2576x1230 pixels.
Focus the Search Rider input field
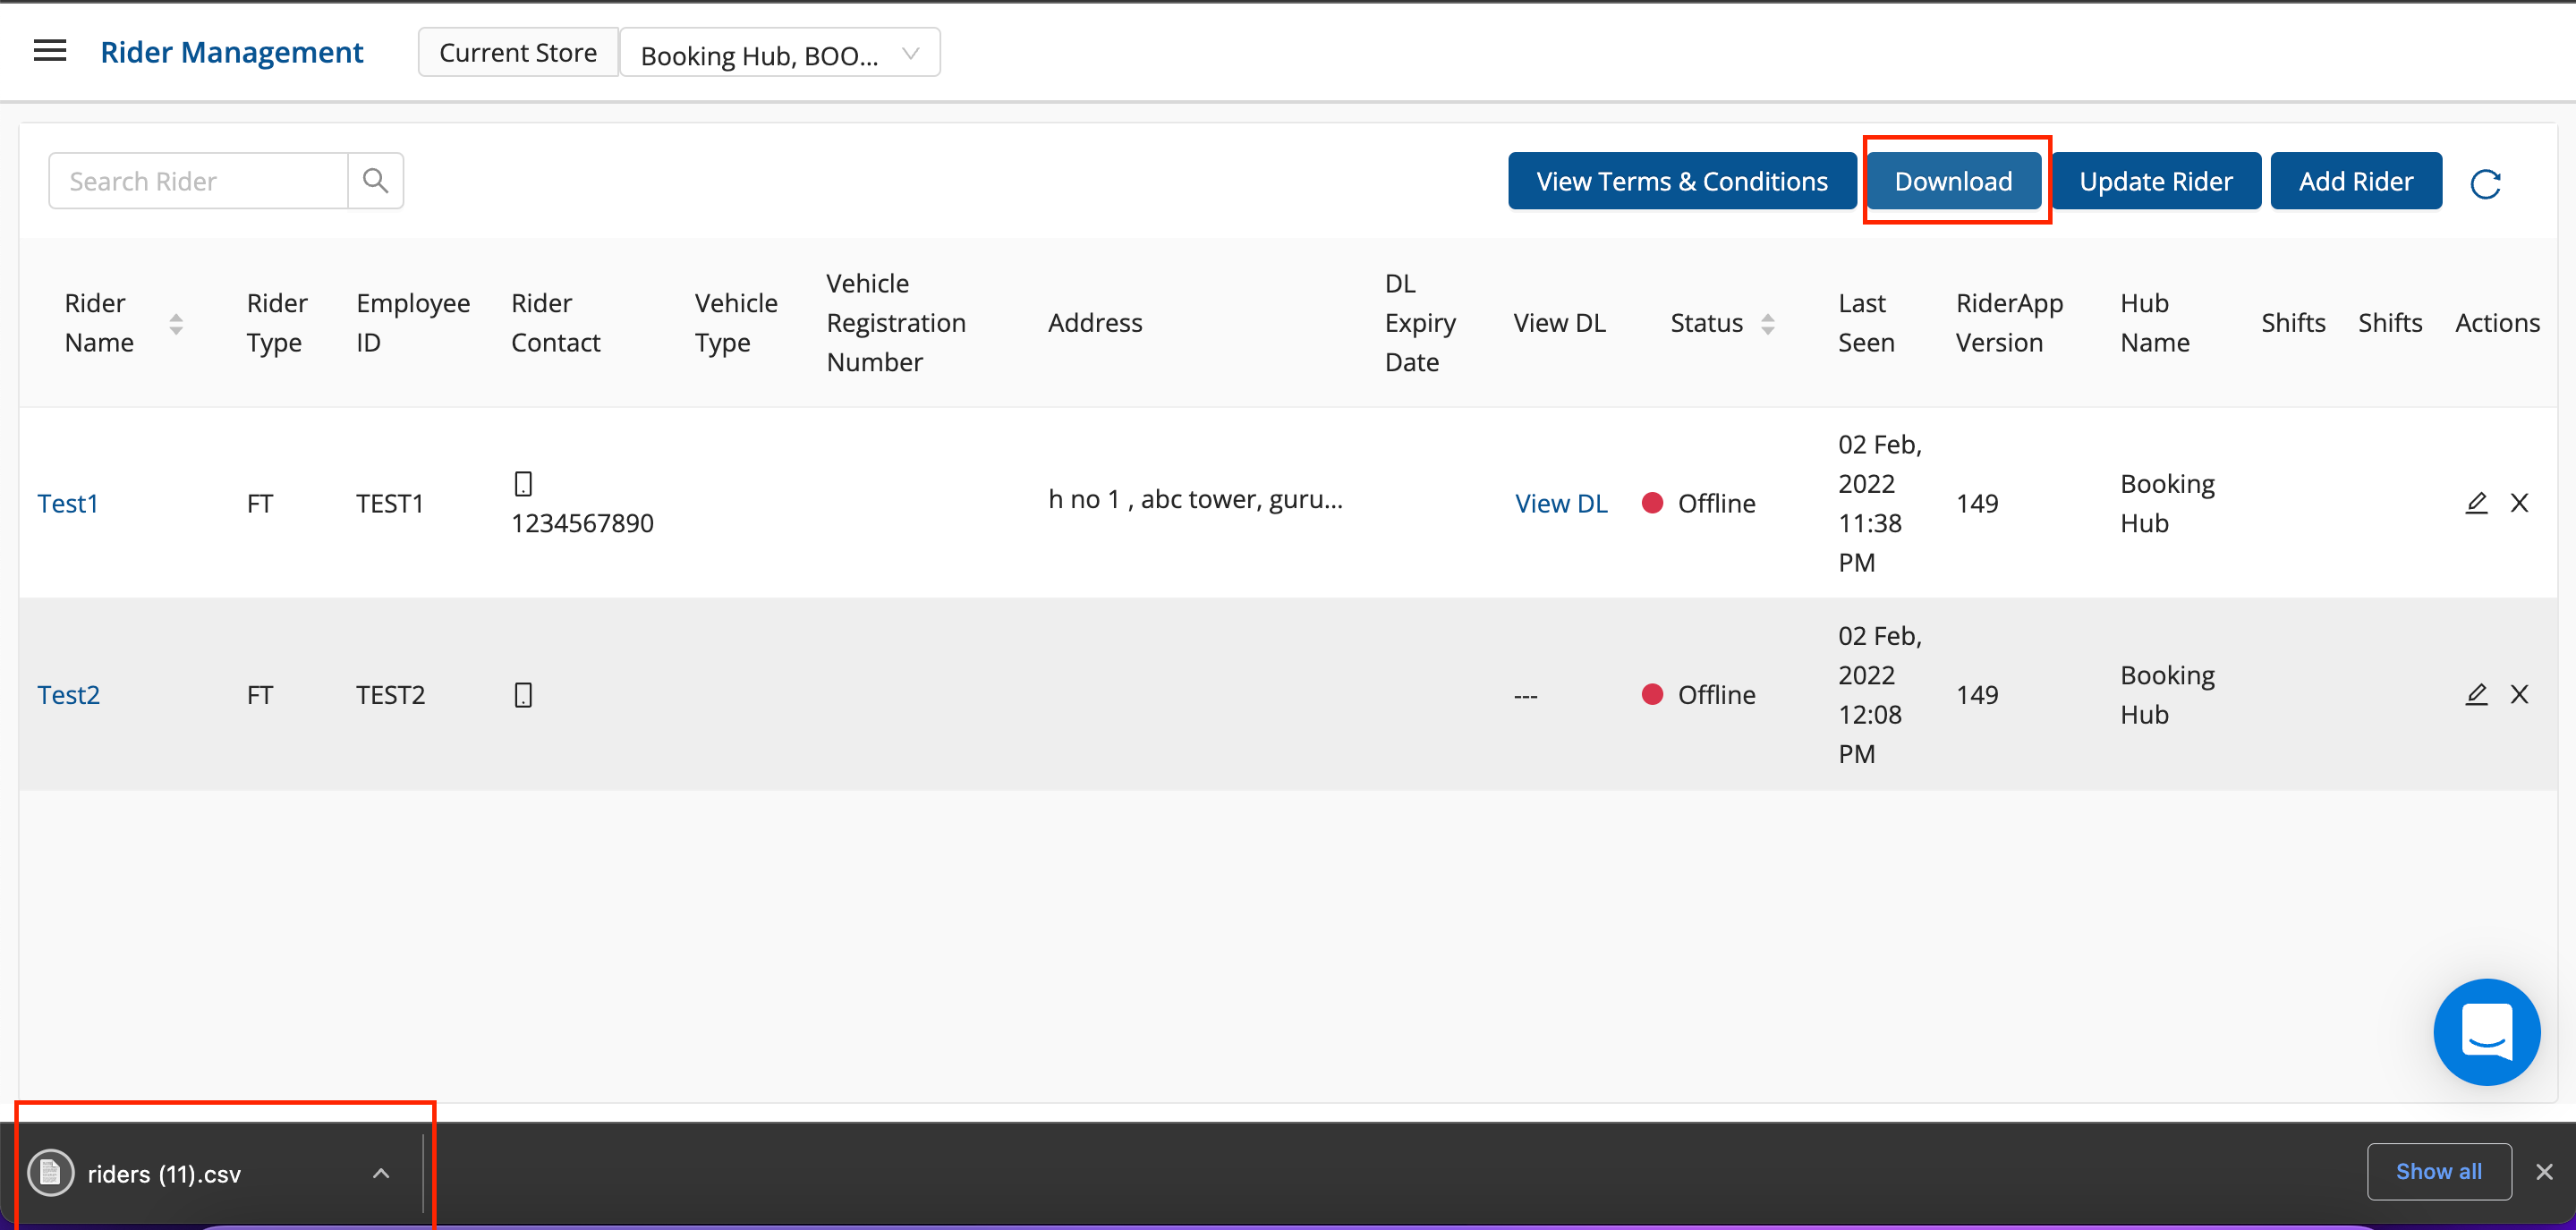tap(198, 181)
